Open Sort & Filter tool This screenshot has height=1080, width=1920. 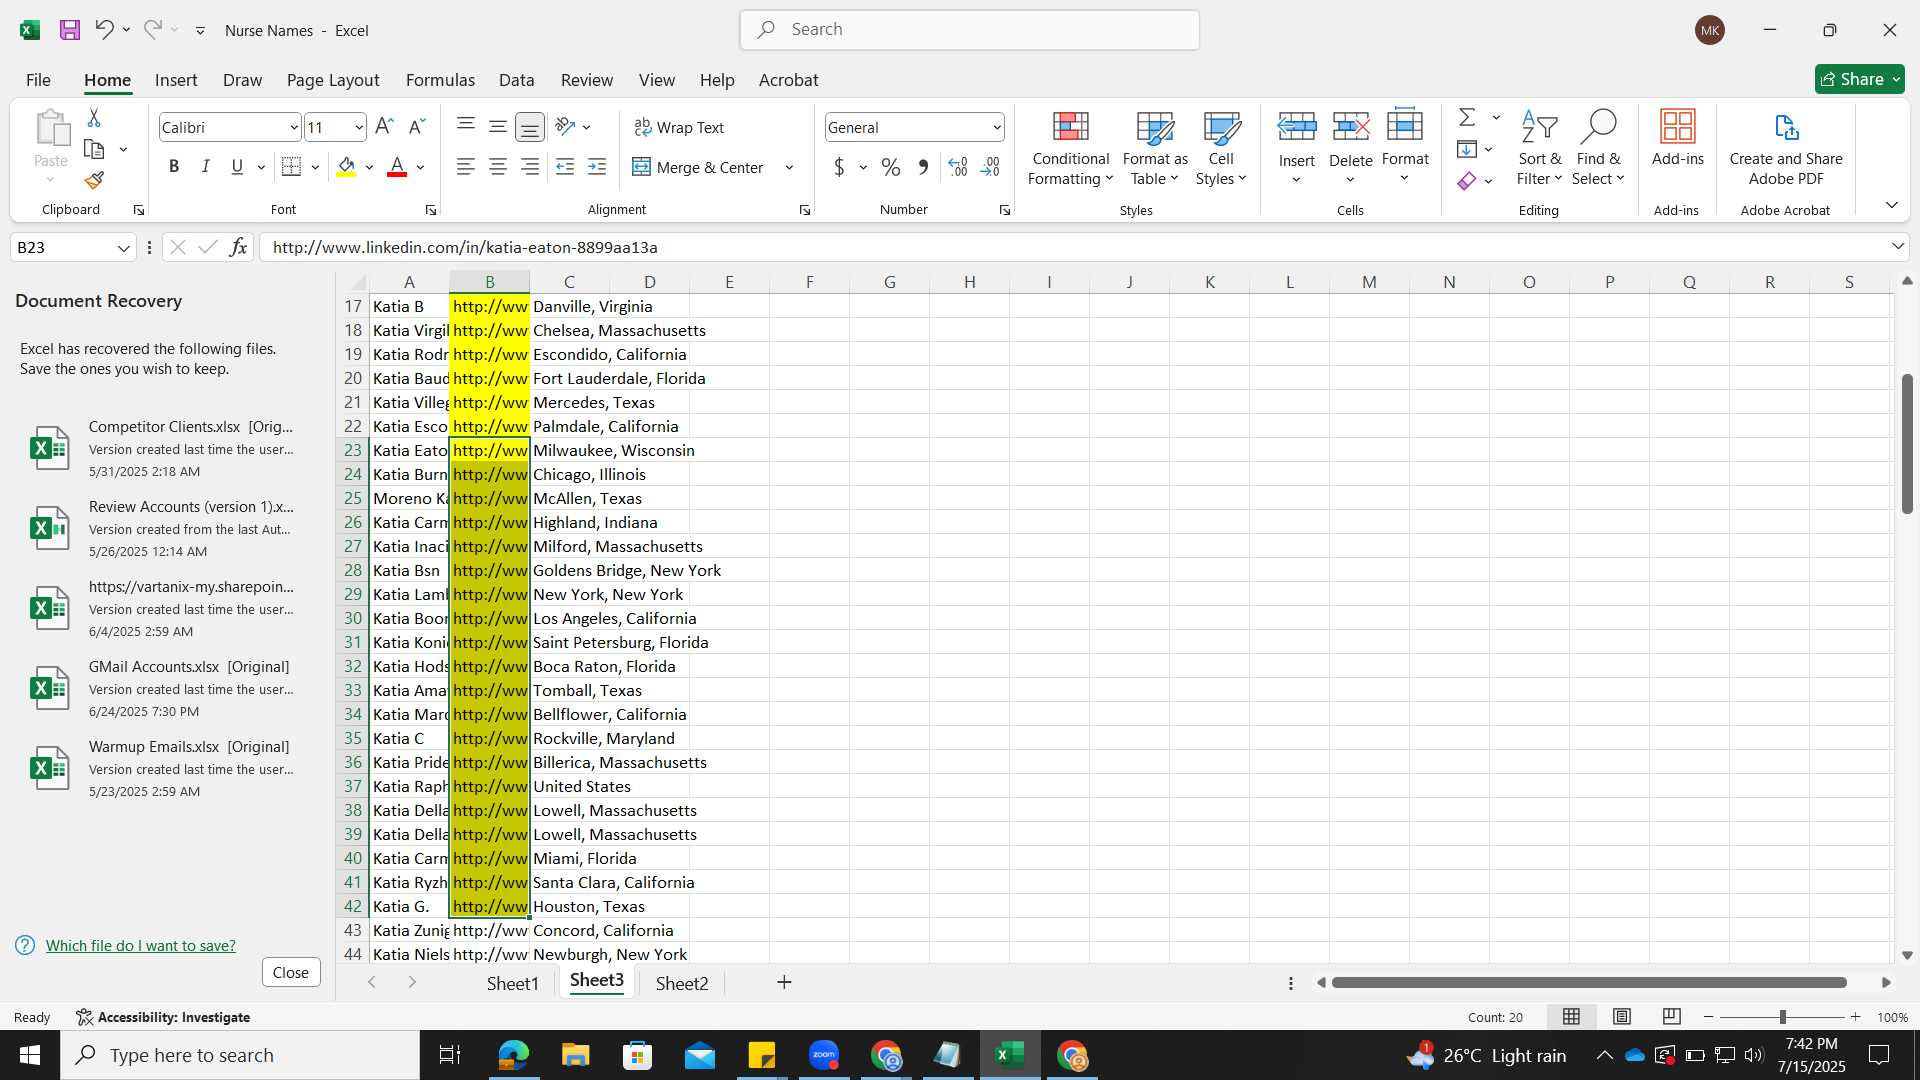(1539, 148)
